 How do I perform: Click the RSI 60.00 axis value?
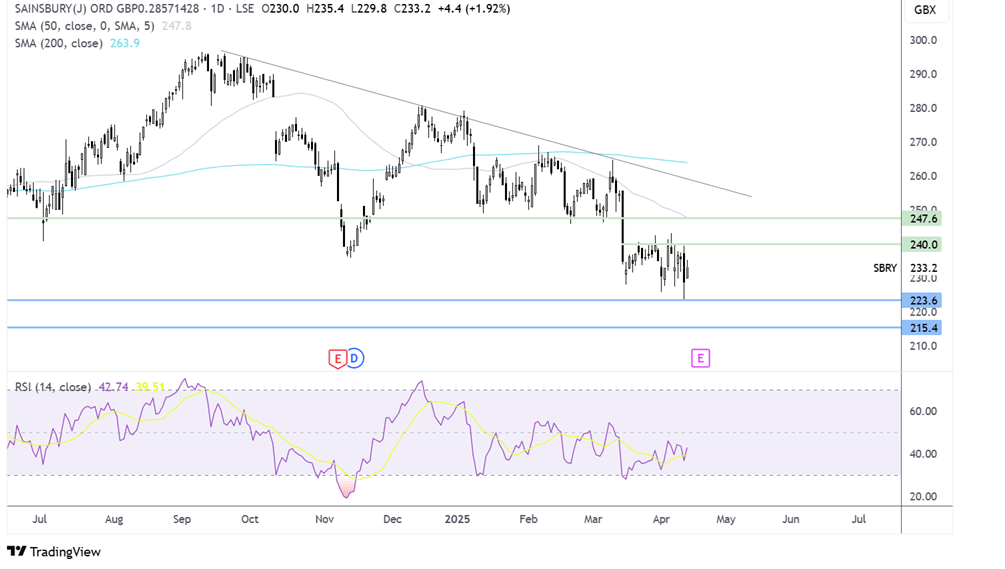pos(923,411)
